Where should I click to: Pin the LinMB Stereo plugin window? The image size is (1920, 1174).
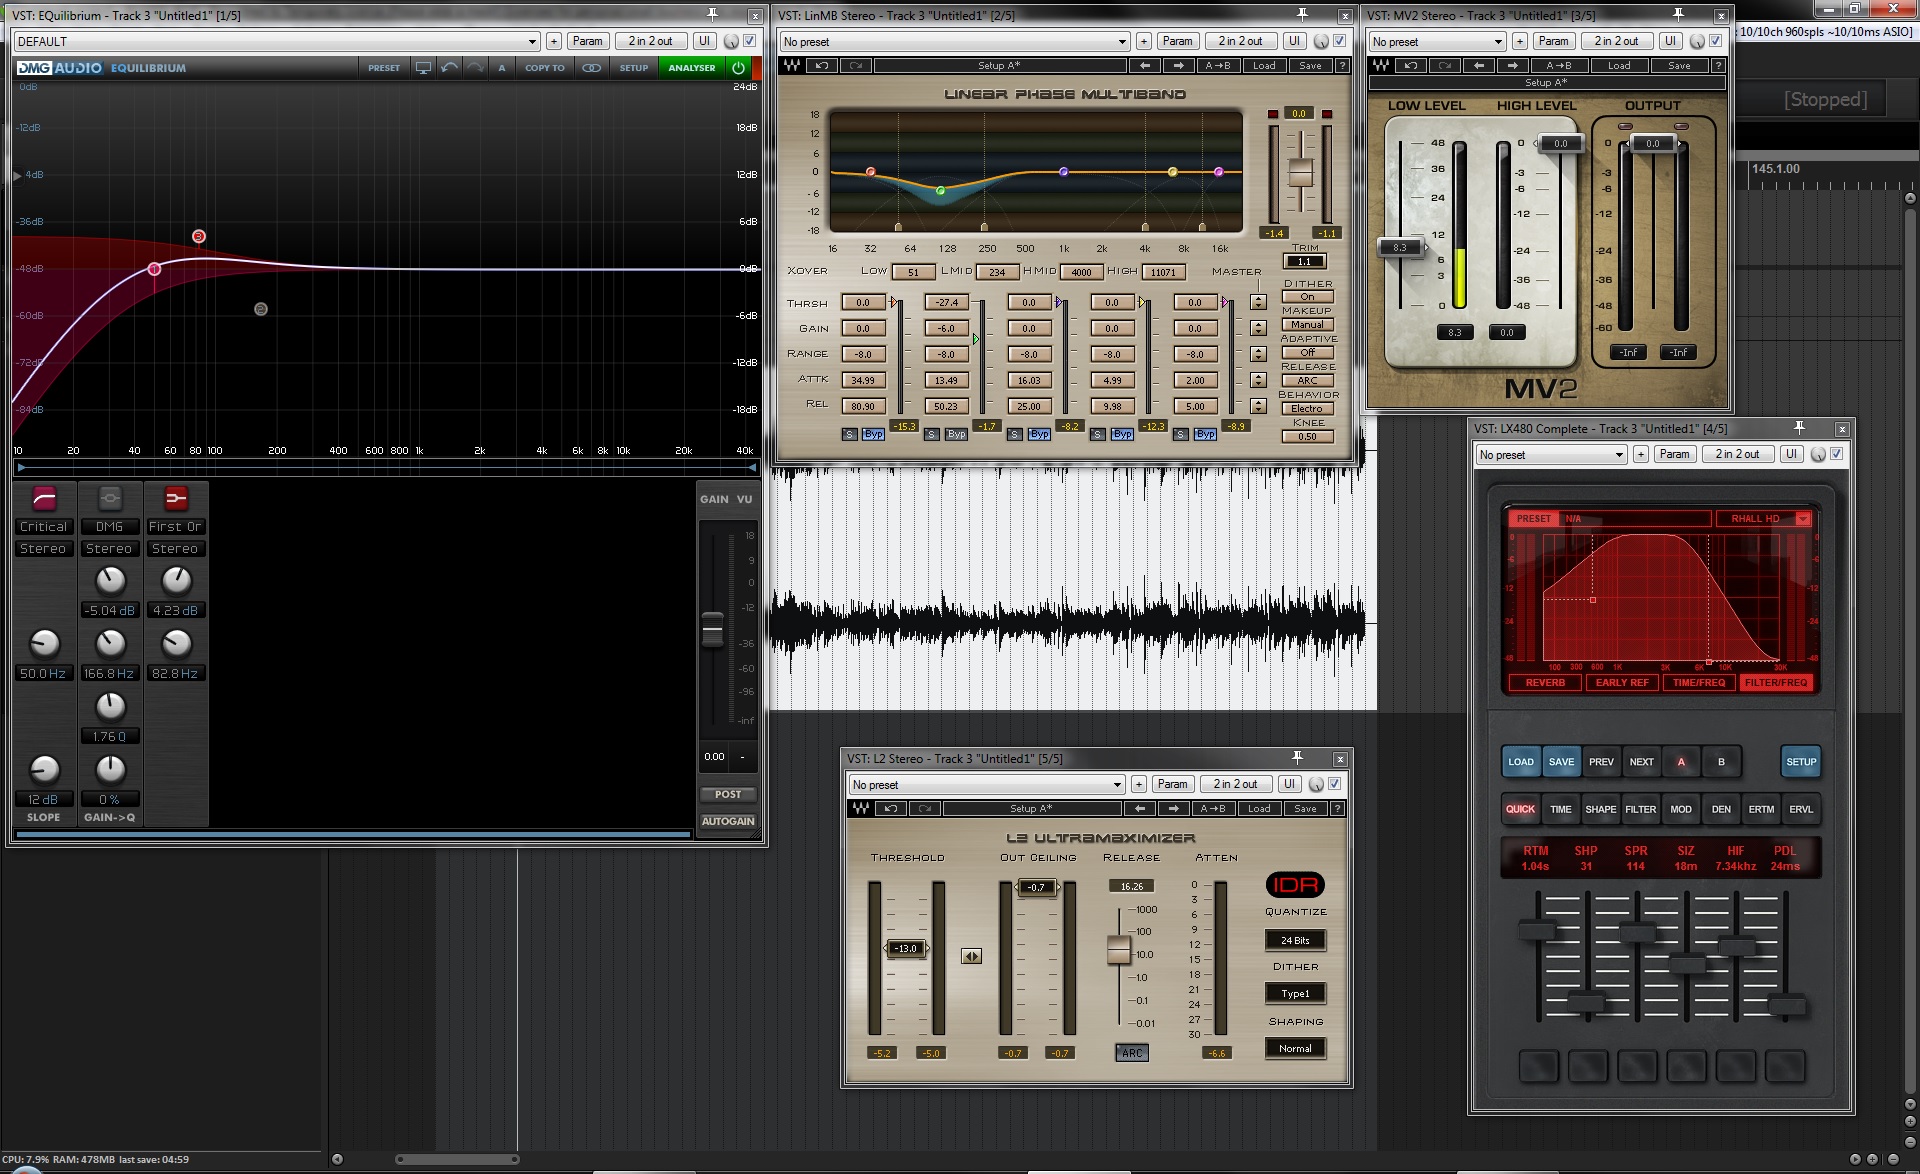pyautogui.click(x=1302, y=15)
